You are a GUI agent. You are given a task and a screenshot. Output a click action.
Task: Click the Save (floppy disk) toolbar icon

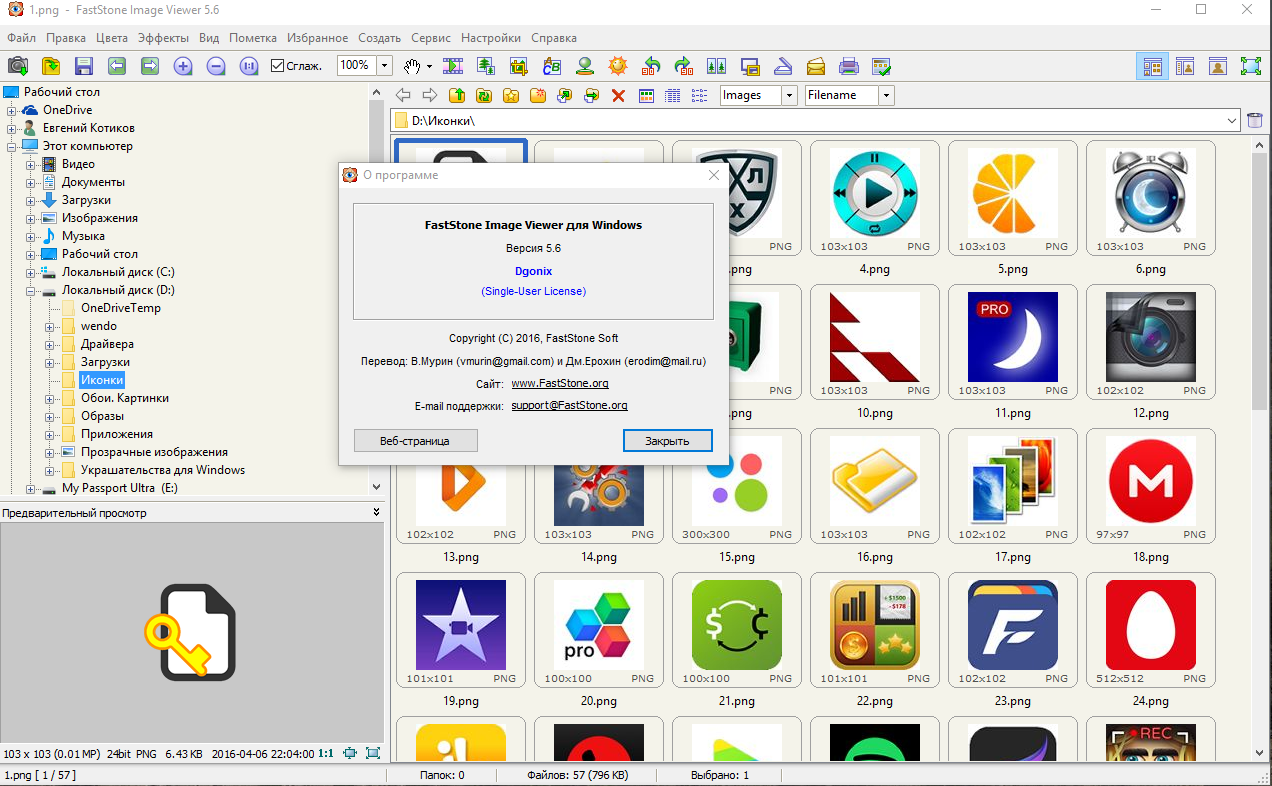point(83,67)
